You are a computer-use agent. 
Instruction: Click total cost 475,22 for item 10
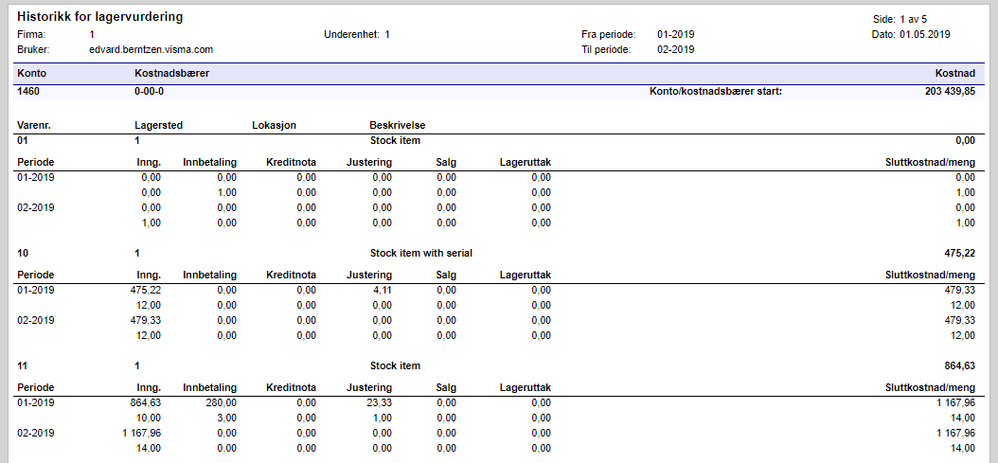click(960, 253)
